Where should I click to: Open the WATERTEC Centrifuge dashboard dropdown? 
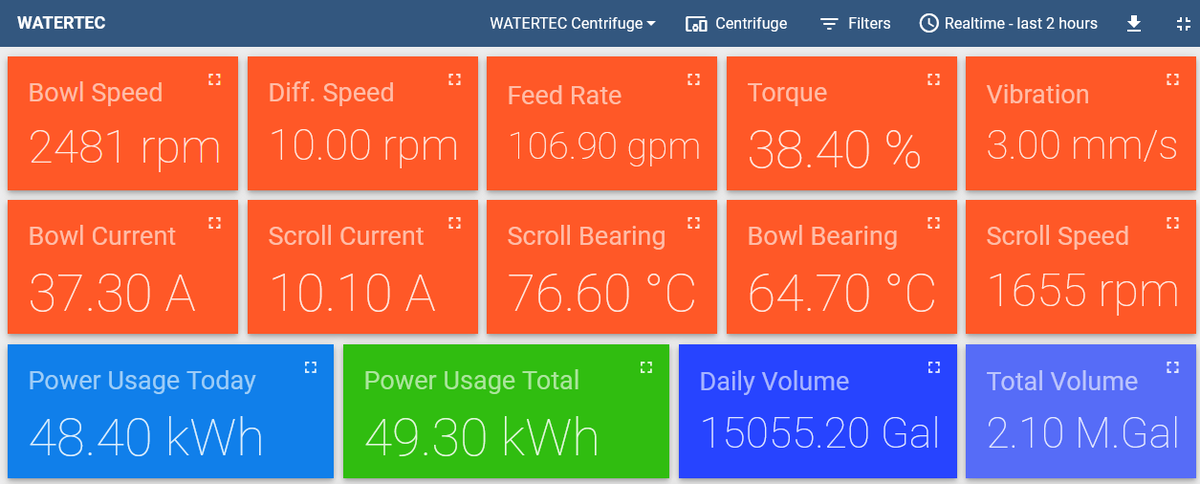[x=573, y=23]
